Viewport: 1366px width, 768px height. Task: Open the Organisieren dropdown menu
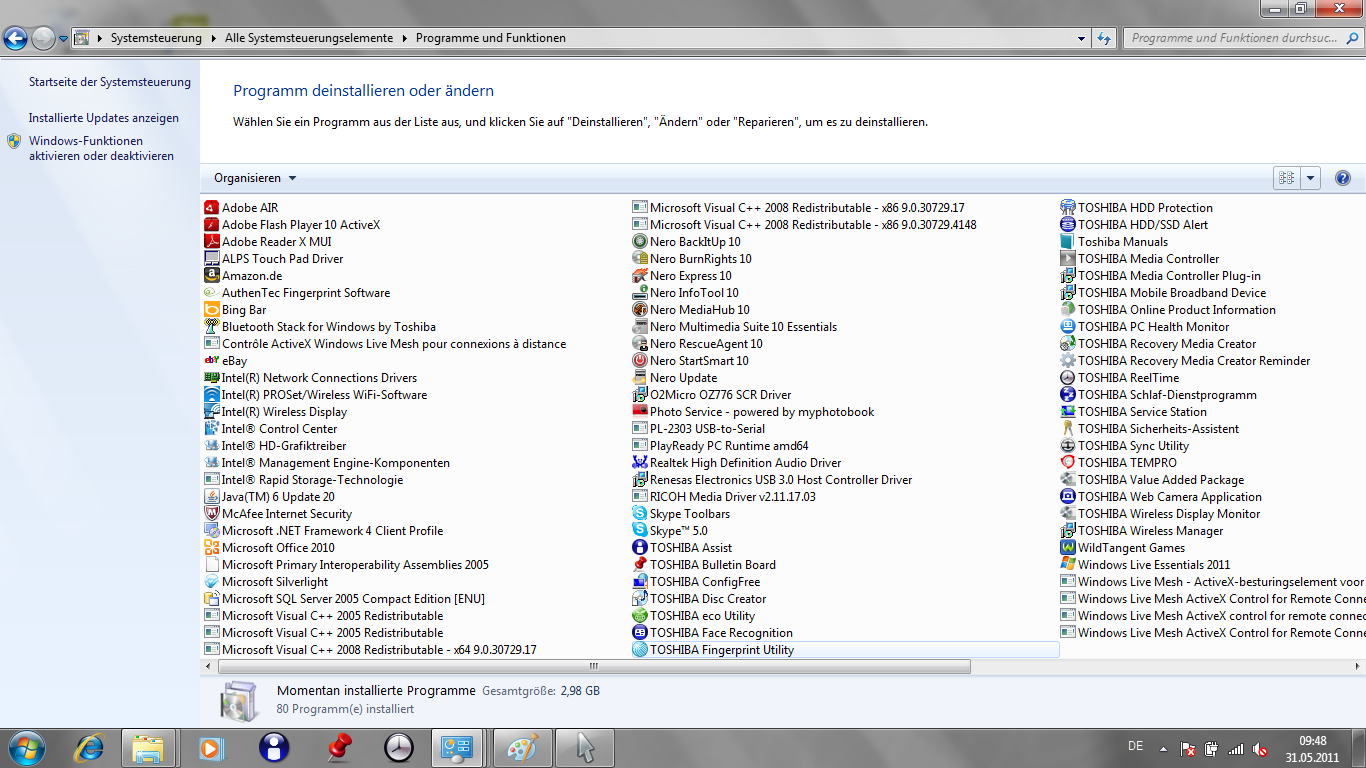coord(255,178)
